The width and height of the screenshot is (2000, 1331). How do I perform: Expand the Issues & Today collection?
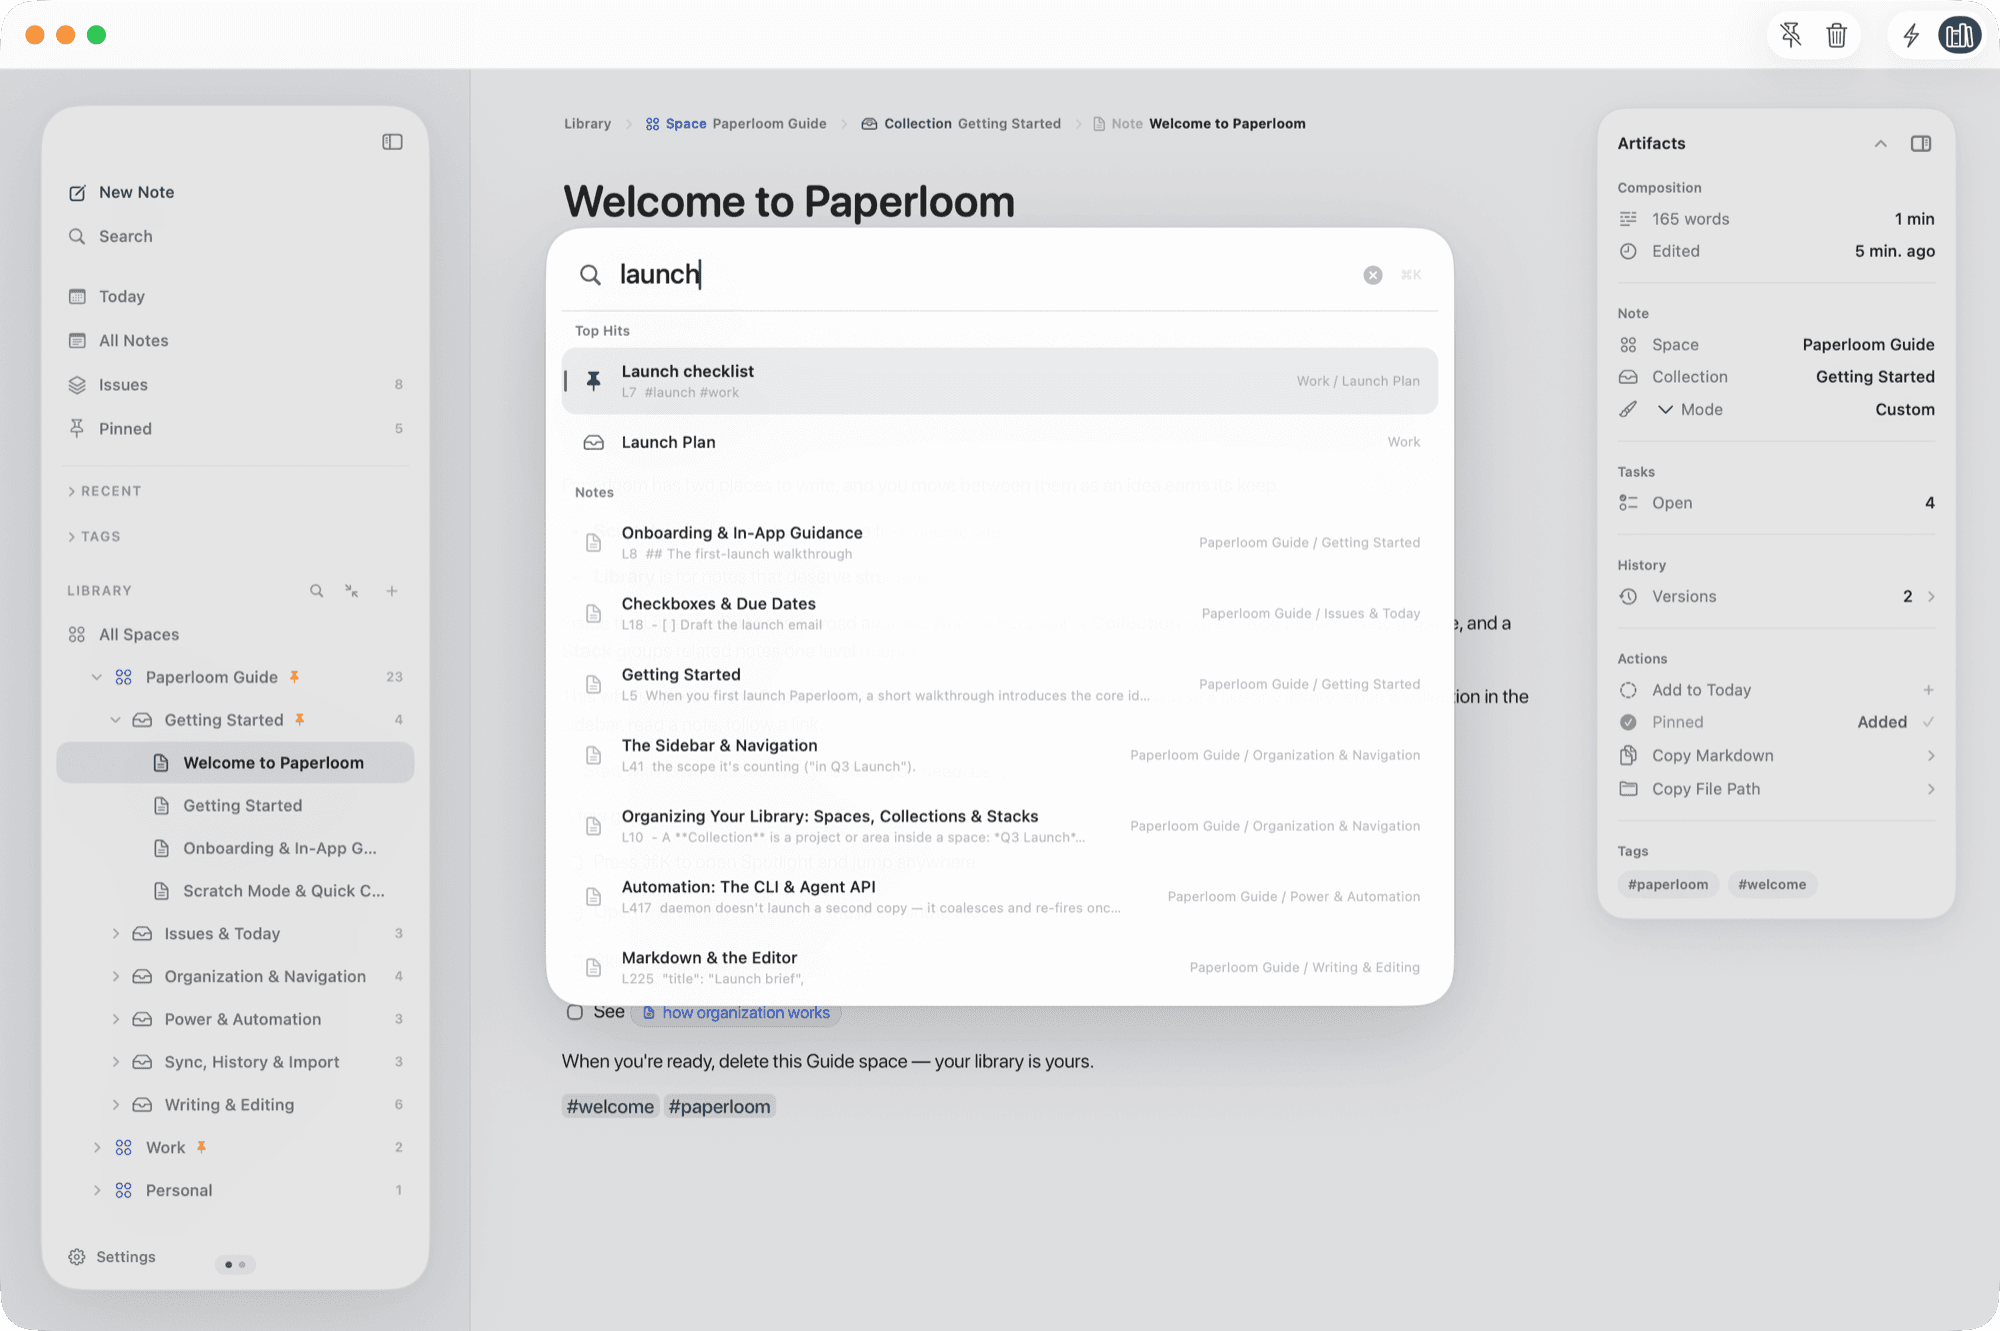[115, 933]
